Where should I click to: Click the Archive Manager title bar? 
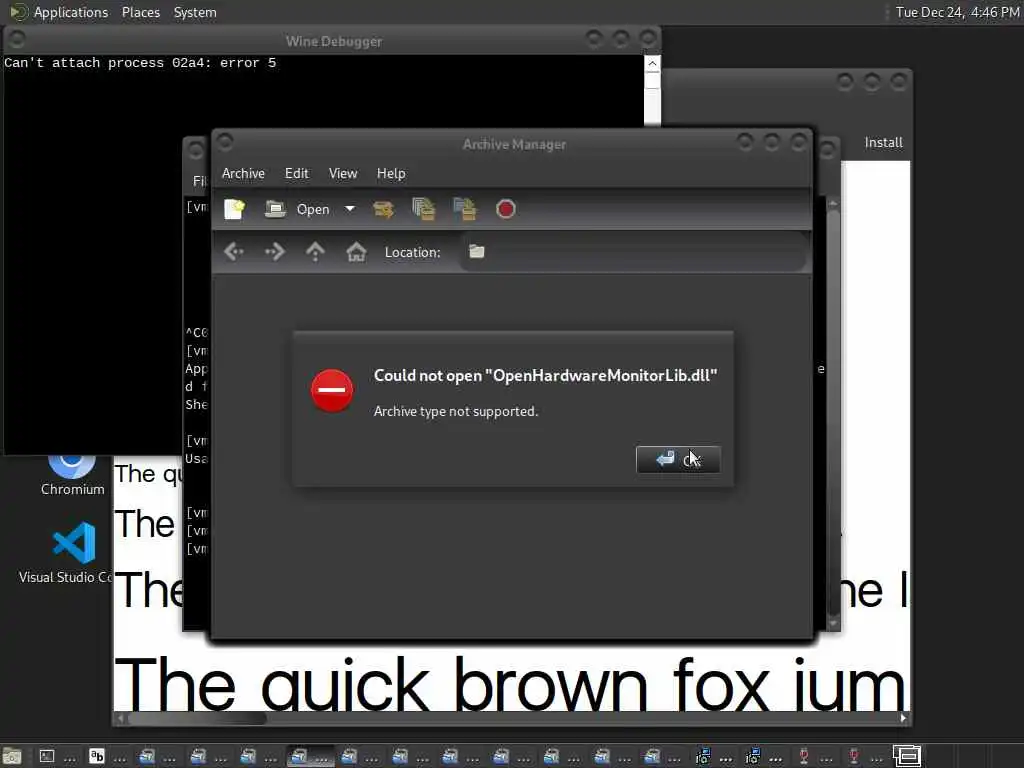pyautogui.click(x=513, y=144)
